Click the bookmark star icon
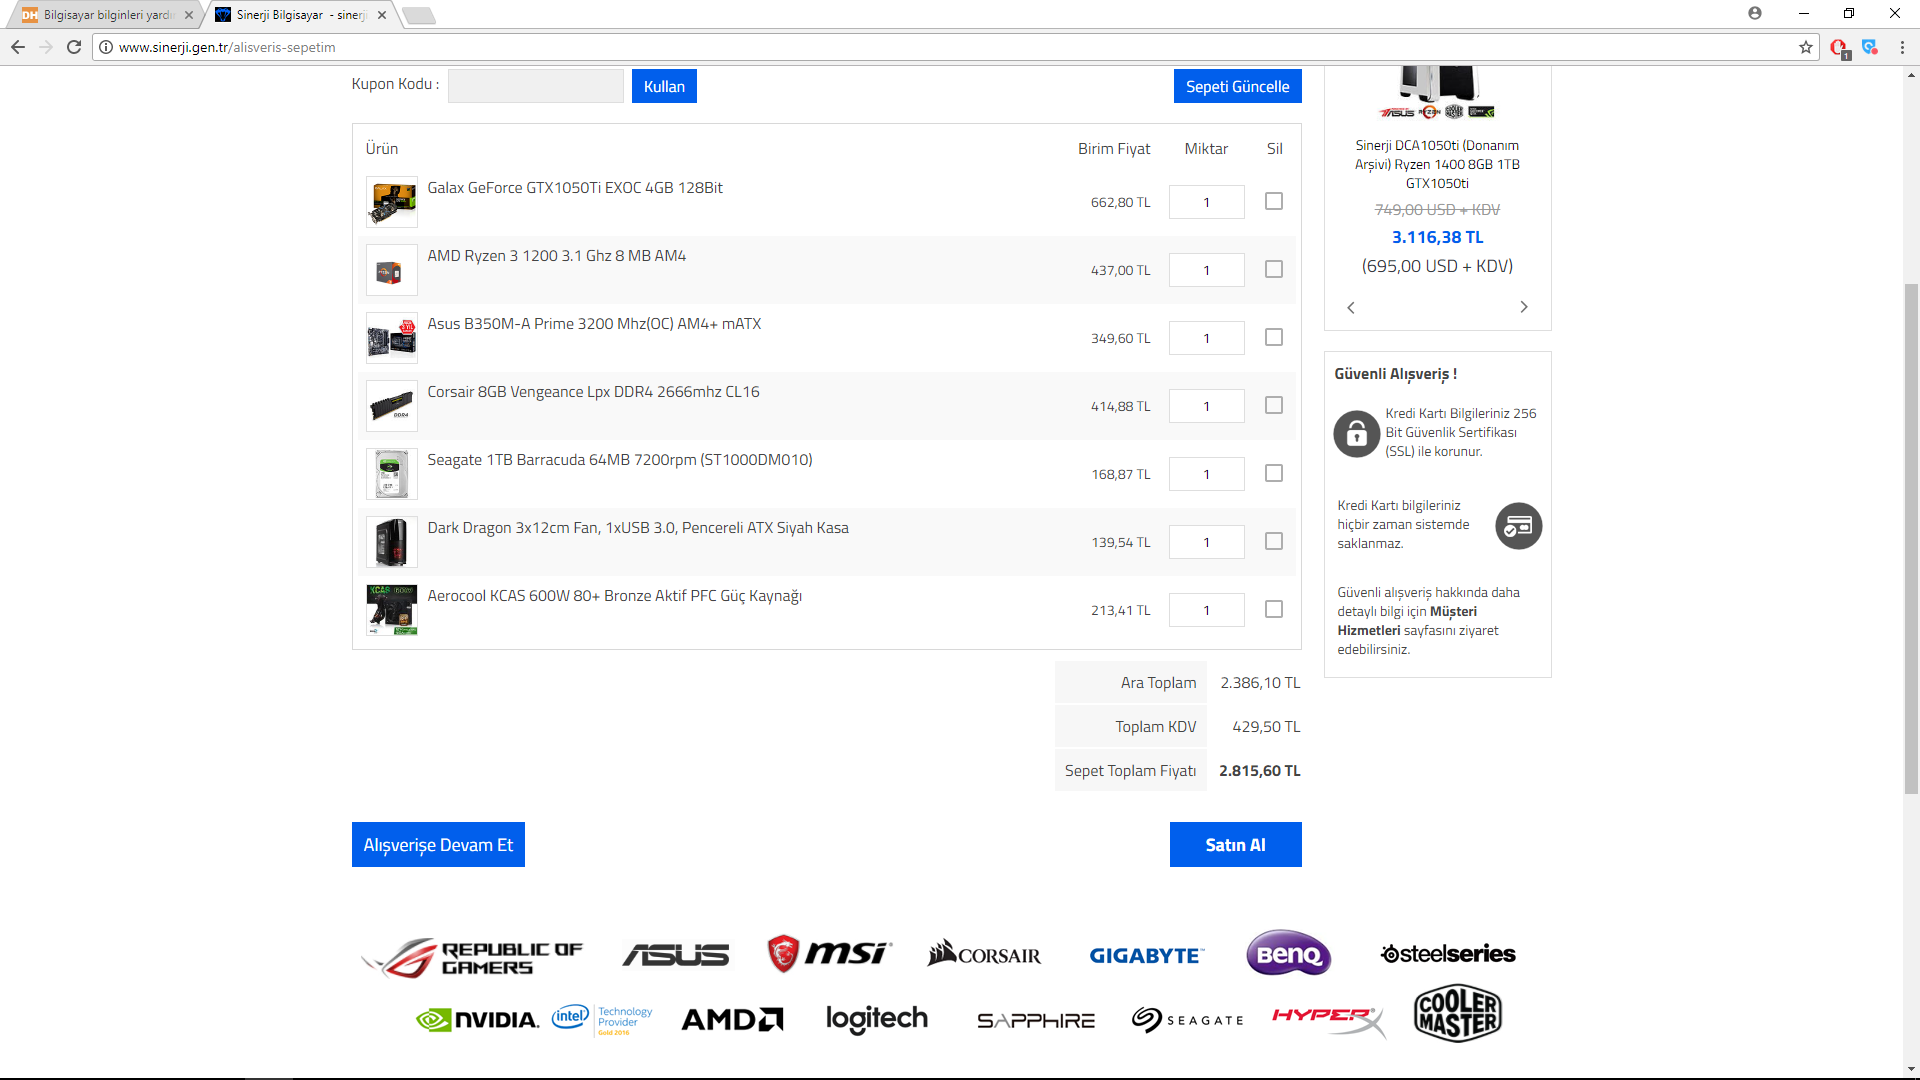The height and width of the screenshot is (1080, 1920). [x=1805, y=47]
